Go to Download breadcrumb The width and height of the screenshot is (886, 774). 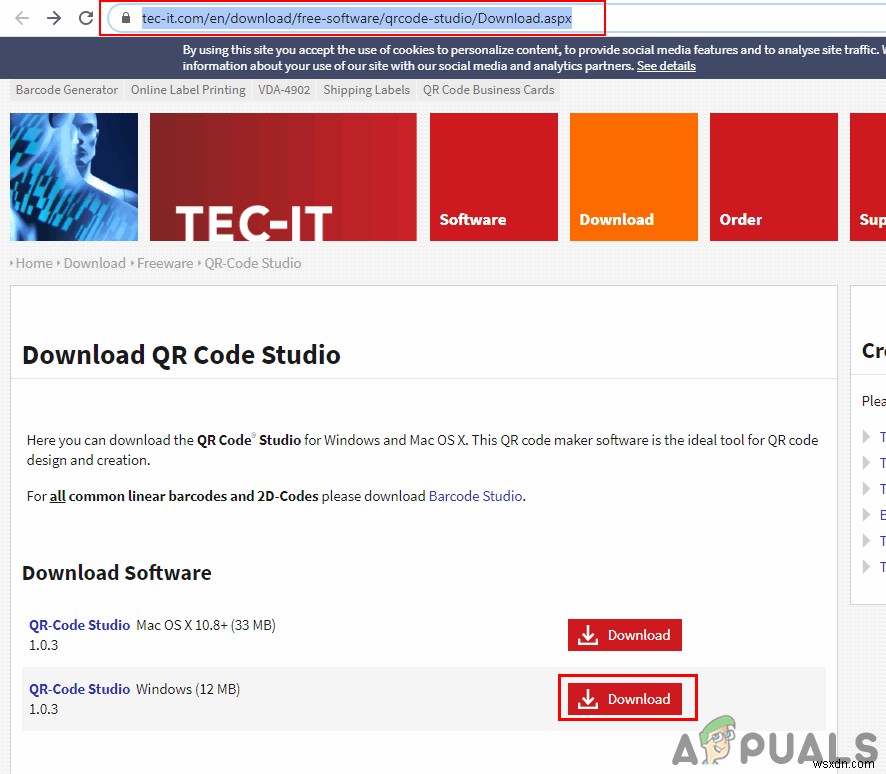tap(94, 263)
